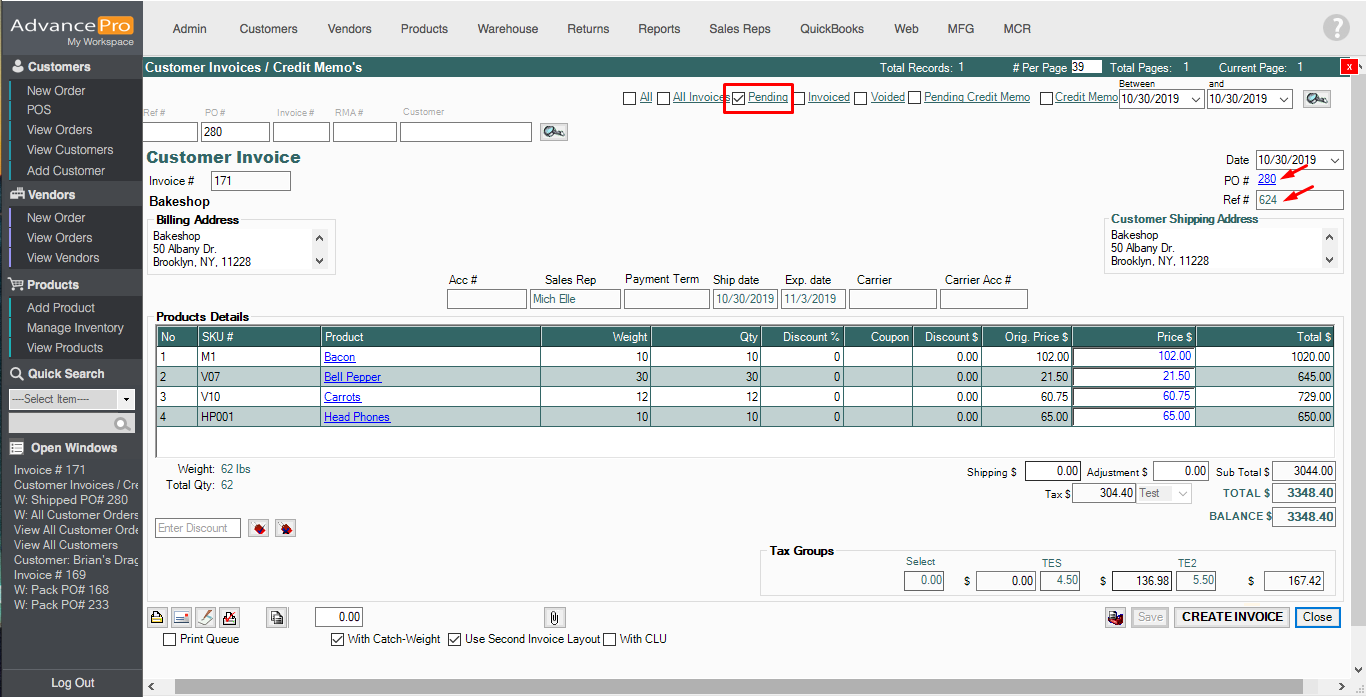The height and width of the screenshot is (697, 1366).
Task: Click remove discount tag icon
Action: (x=285, y=528)
